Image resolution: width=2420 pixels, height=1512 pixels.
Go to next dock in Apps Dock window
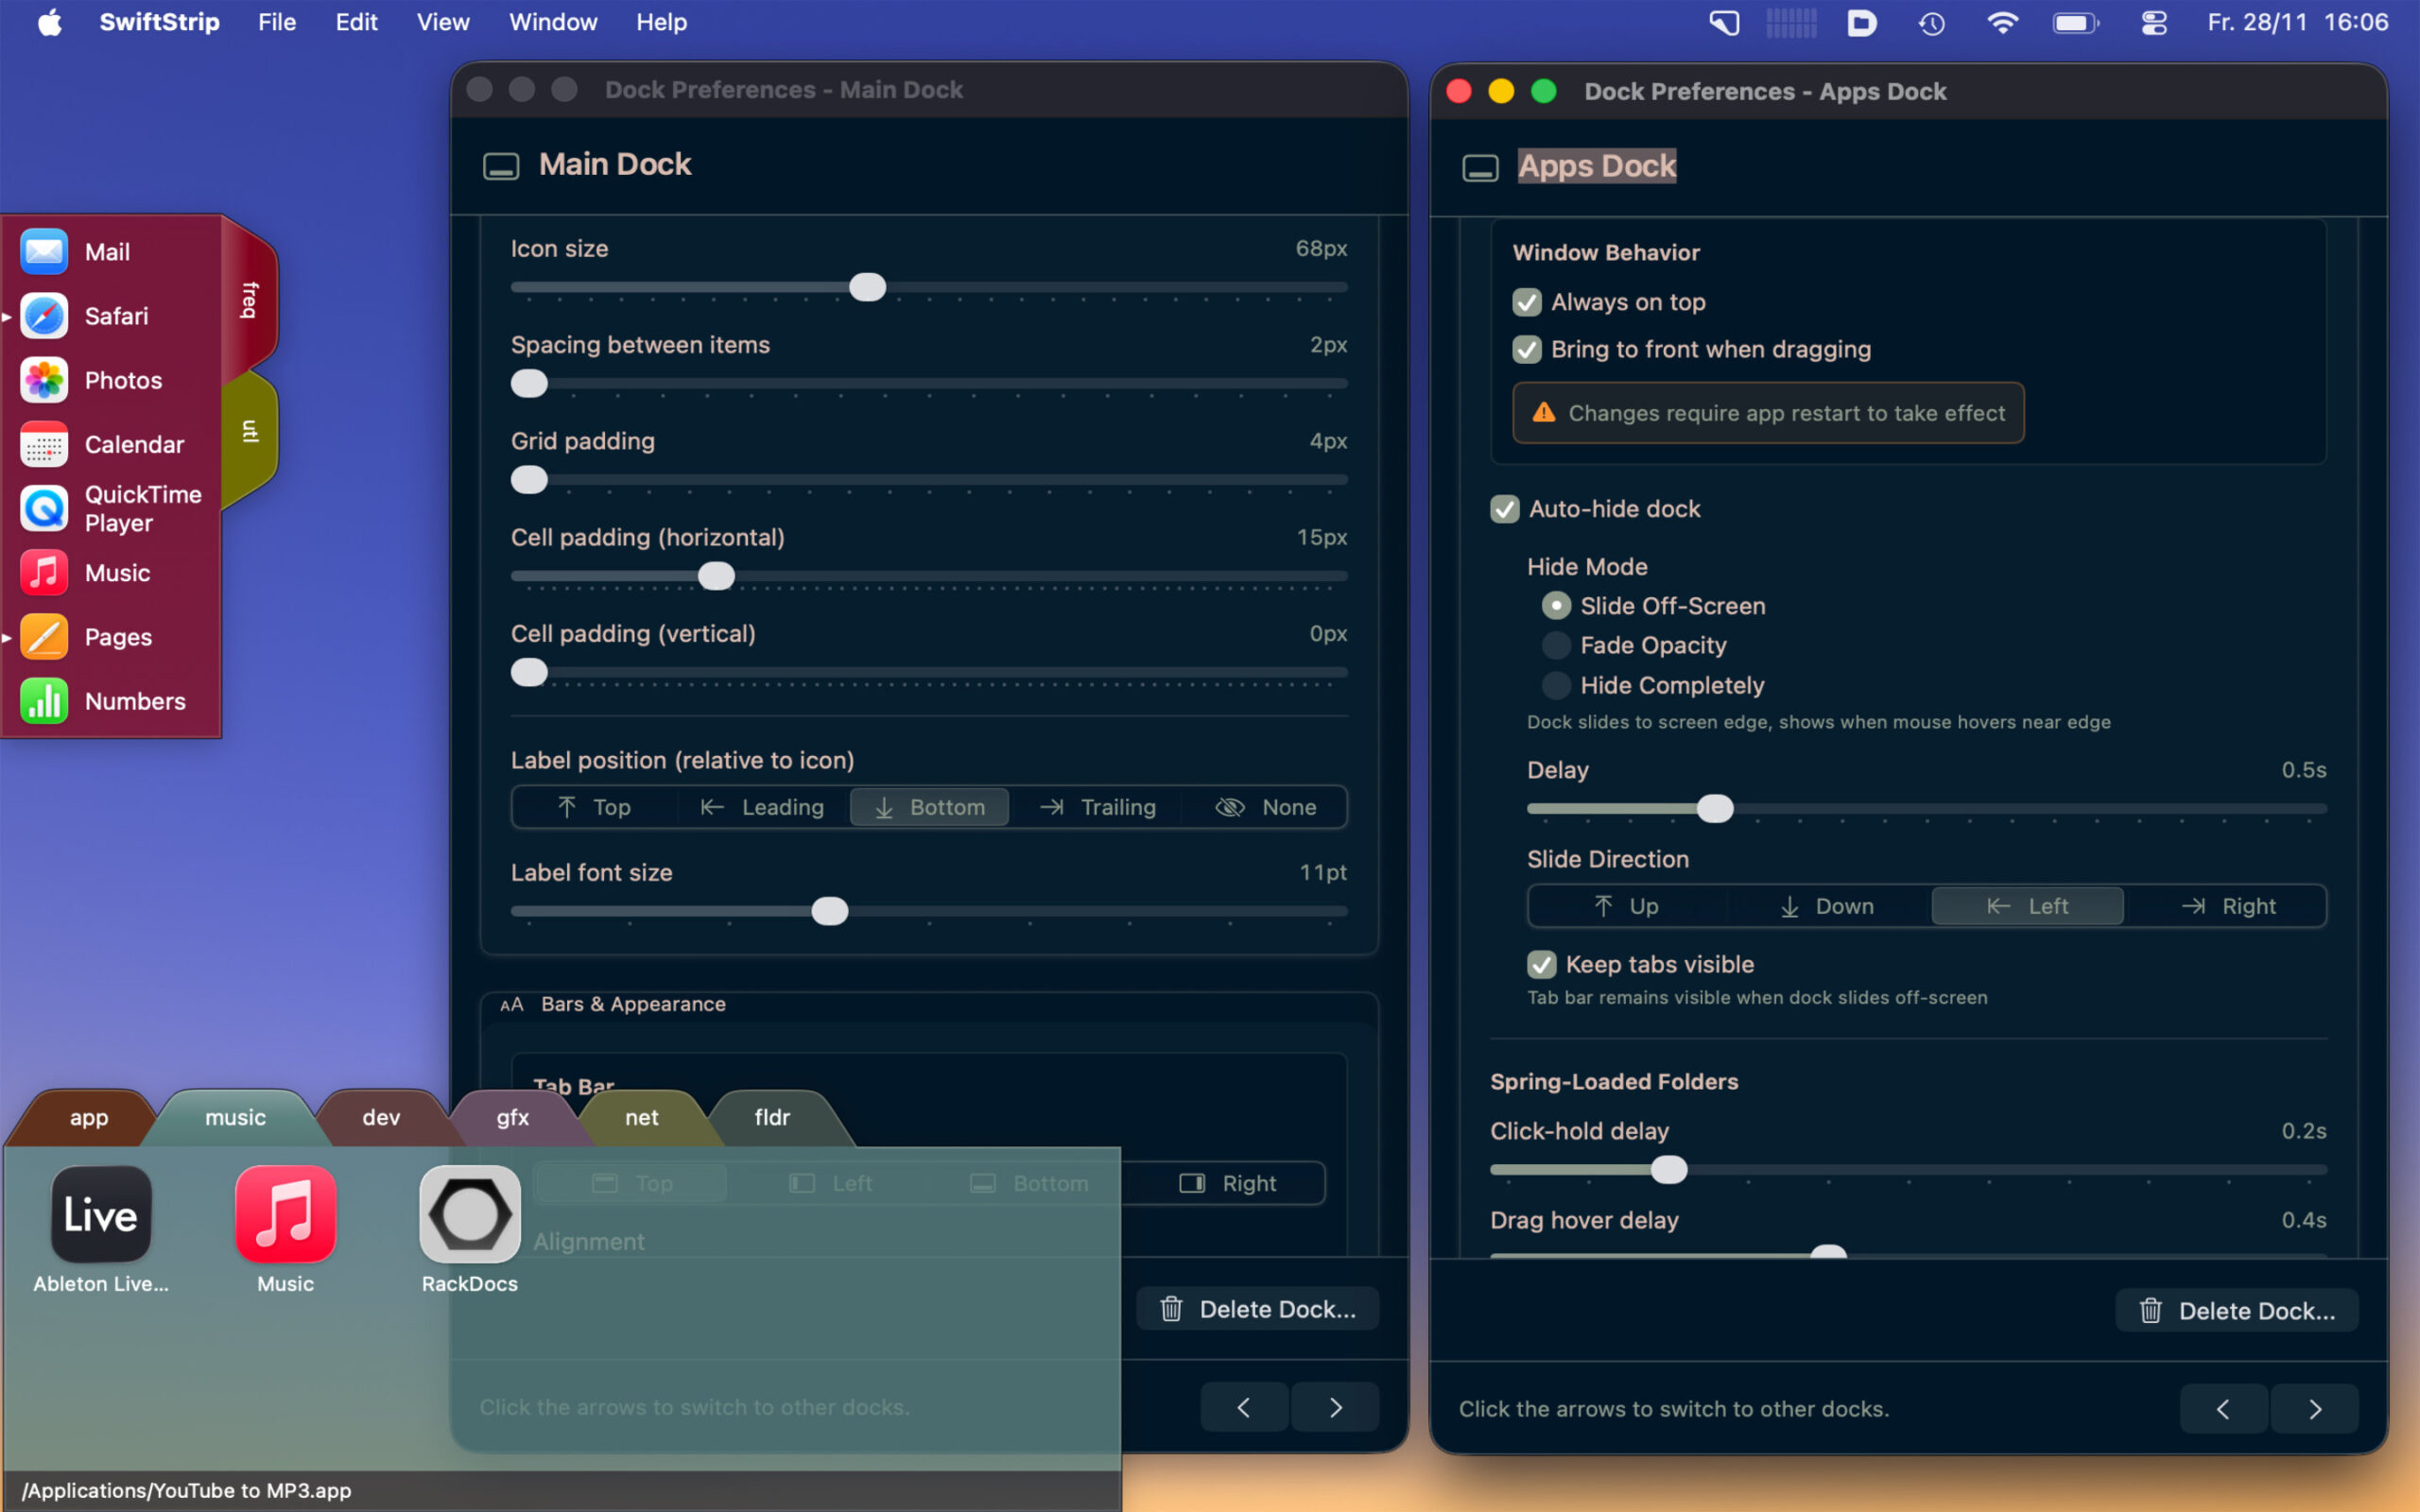coord(2314,1409)
